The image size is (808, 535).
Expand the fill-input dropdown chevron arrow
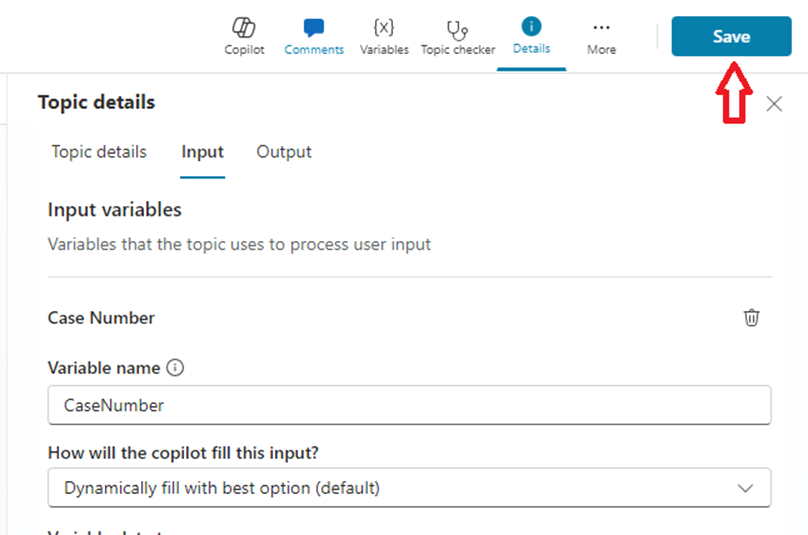tap(745, 488)
